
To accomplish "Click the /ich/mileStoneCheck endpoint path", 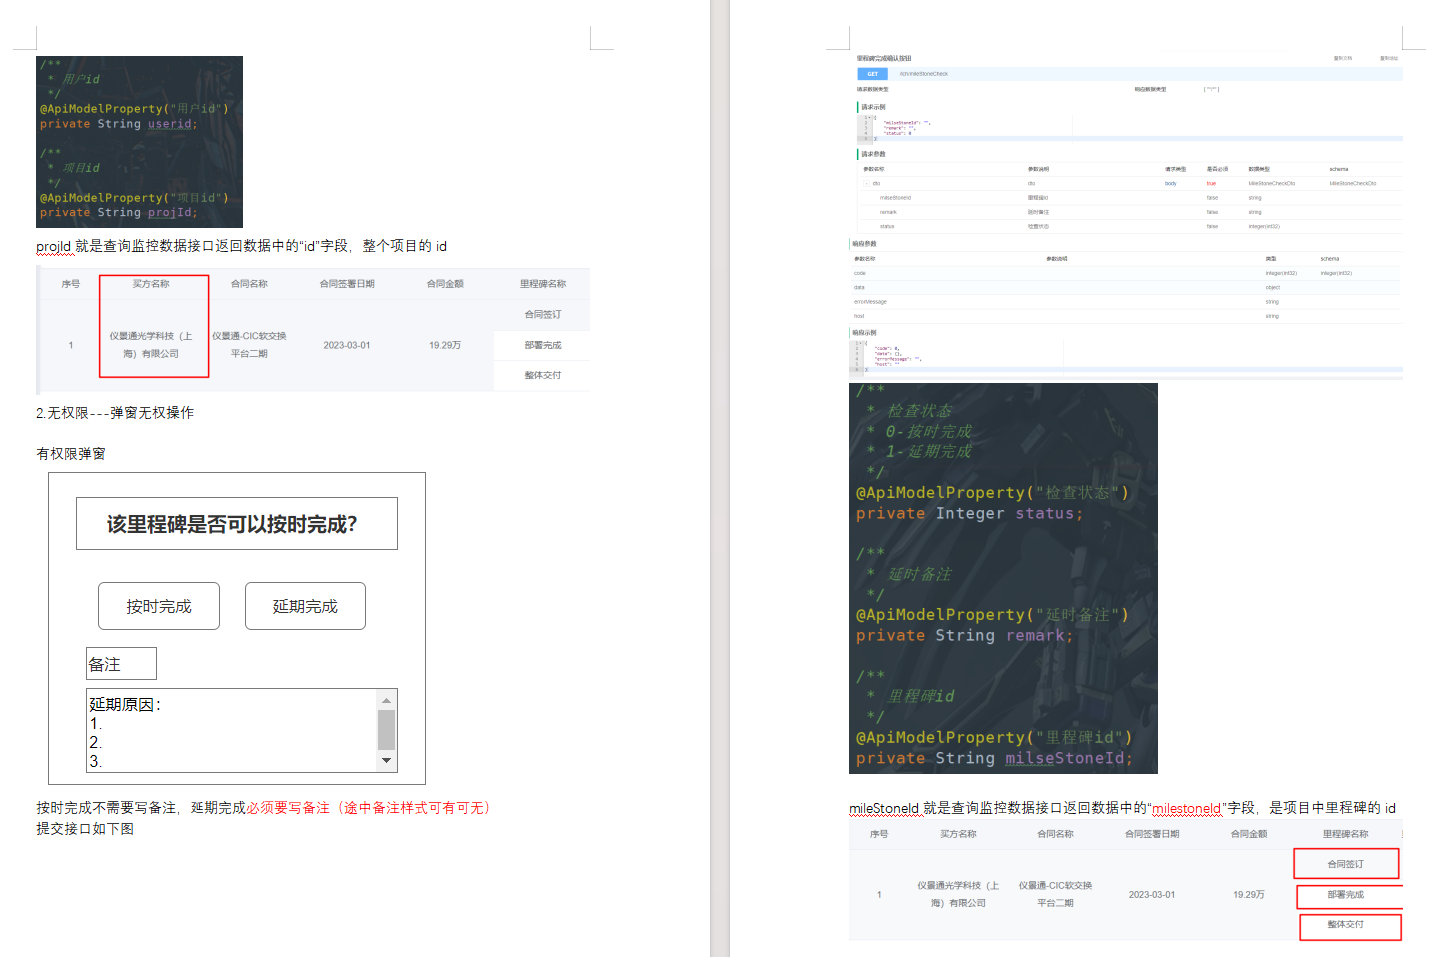I will [x=923, y=74].
